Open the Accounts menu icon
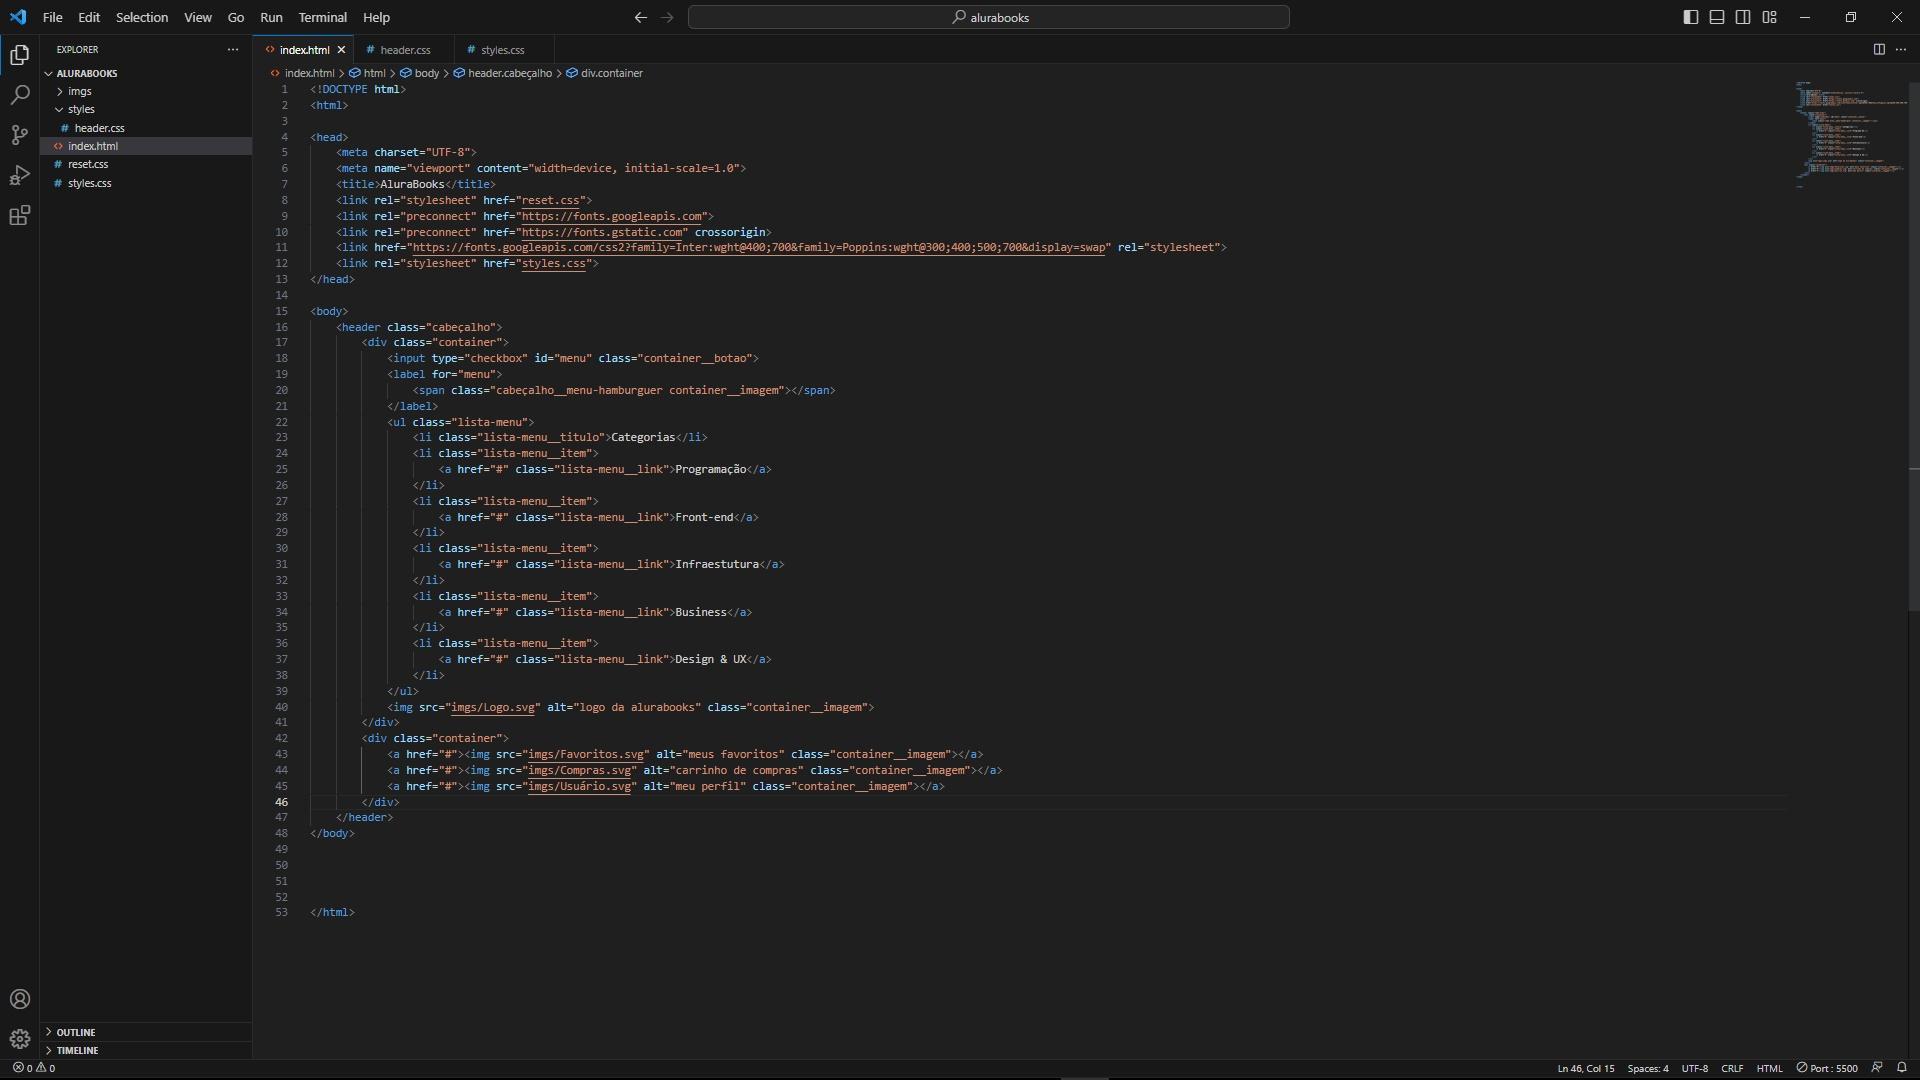The width and height of the screenshot is (1920, 1080). click(x=19, y=999)
